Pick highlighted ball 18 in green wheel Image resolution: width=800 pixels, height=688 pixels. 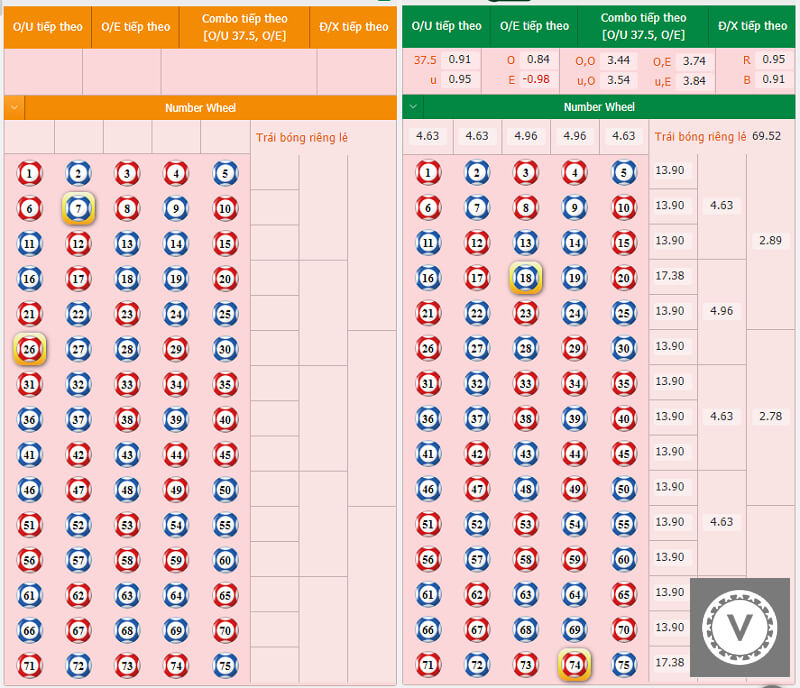(526, 278)
